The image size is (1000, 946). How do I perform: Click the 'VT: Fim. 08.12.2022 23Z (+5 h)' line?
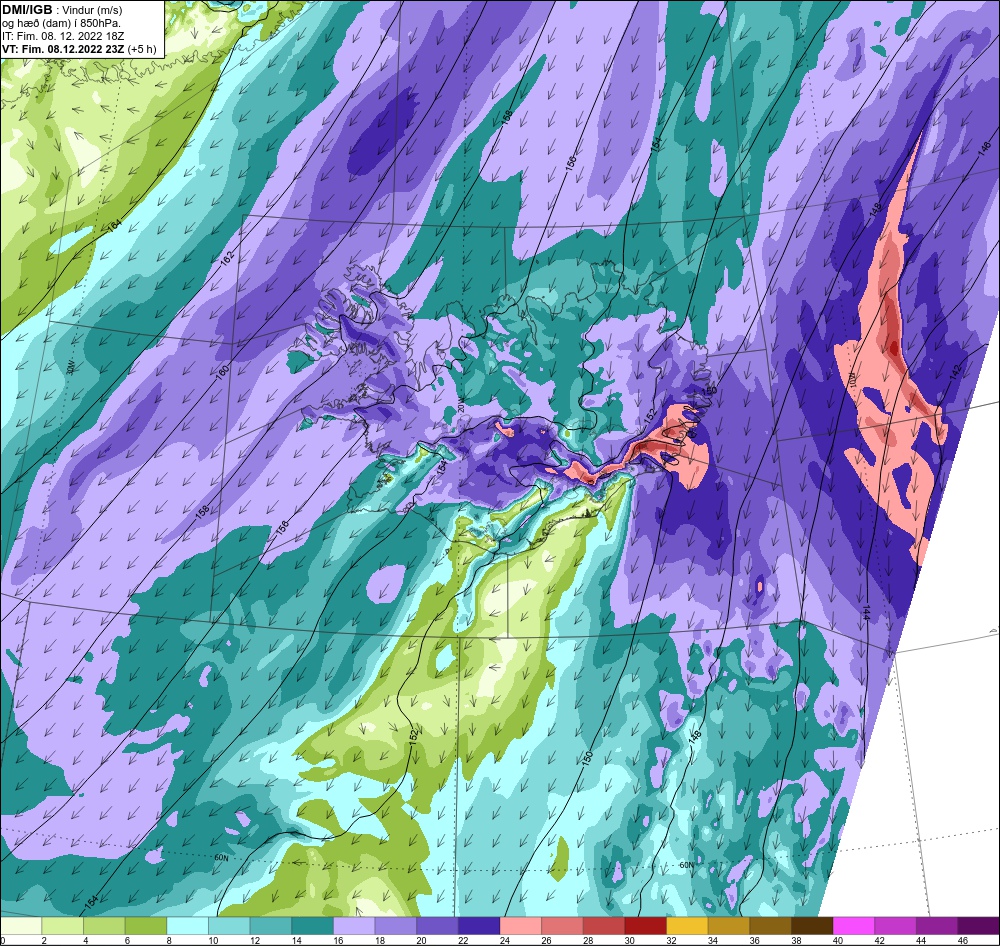(79, 48)
